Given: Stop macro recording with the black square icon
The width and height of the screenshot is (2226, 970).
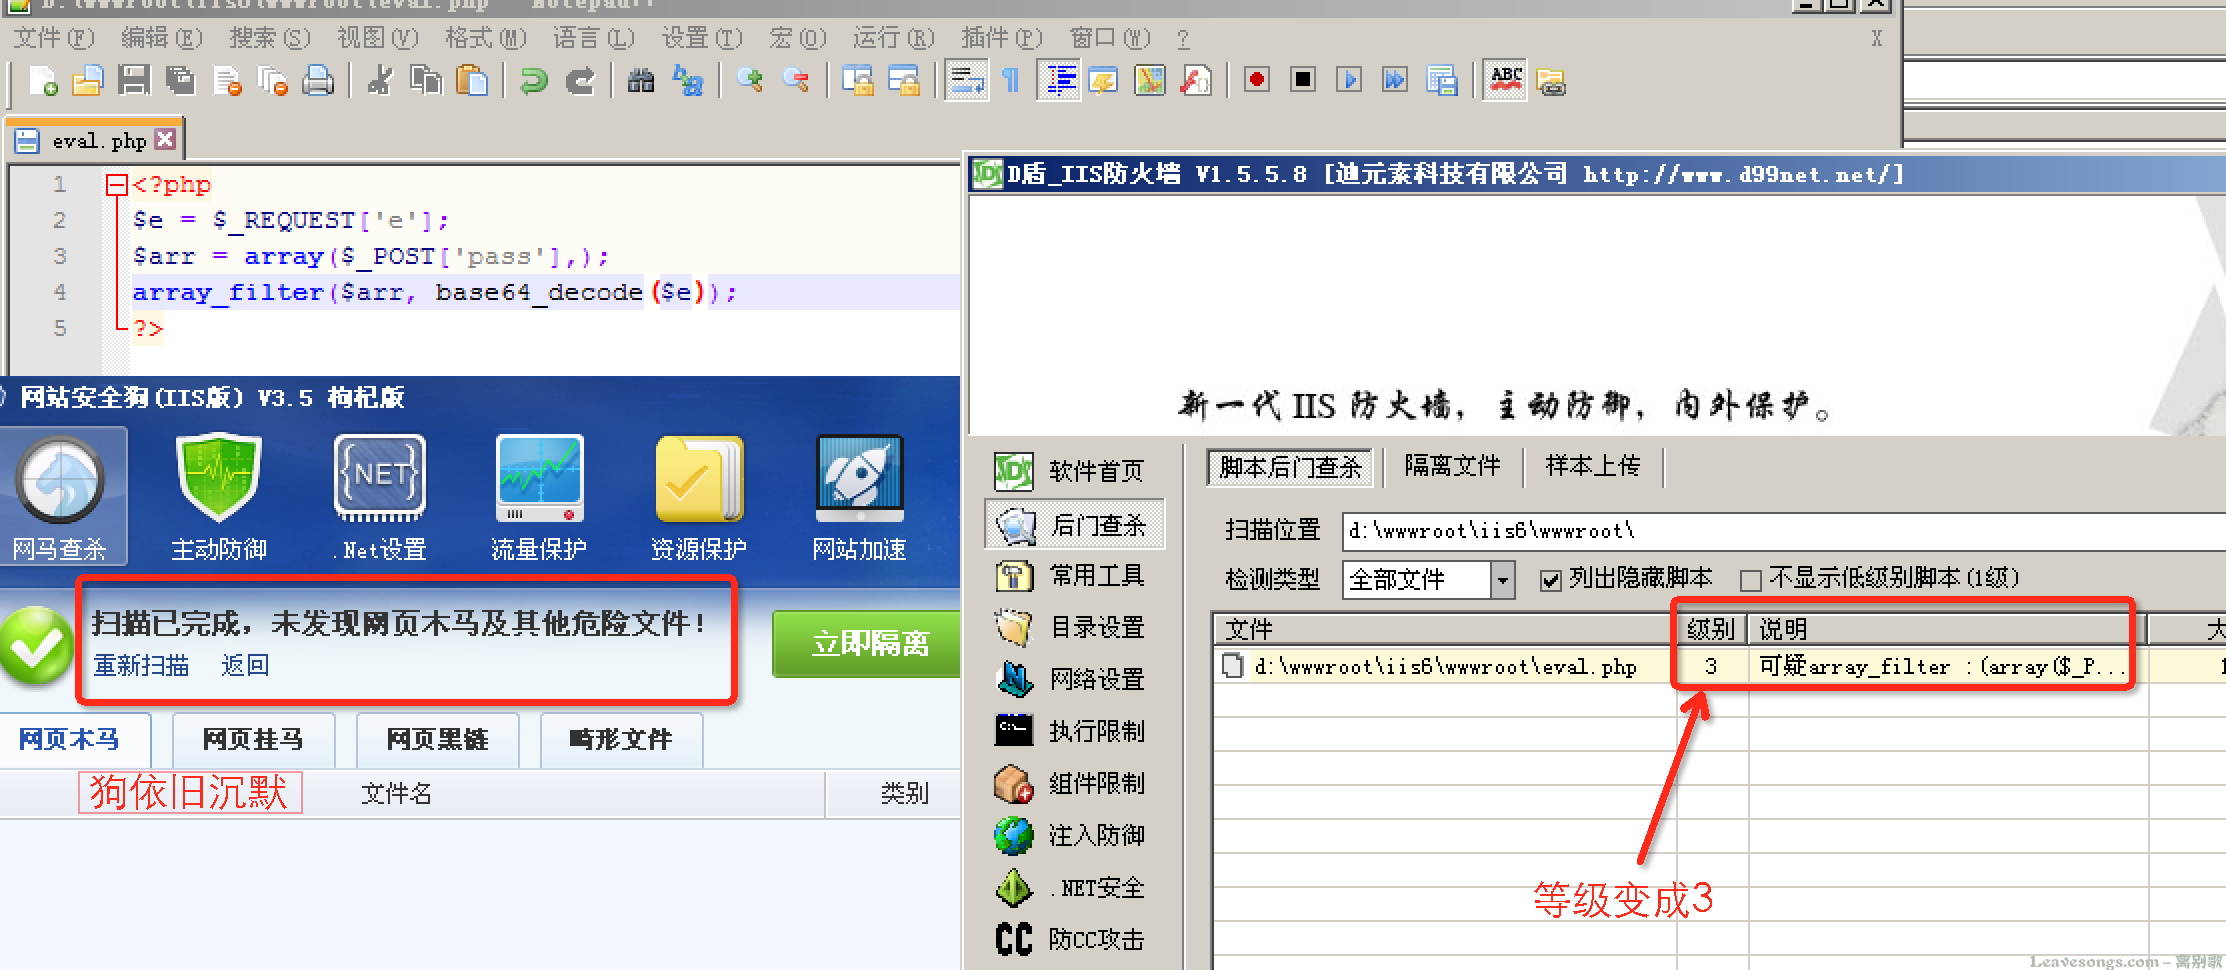Looking at the screenshot, I should point(1303,80).
